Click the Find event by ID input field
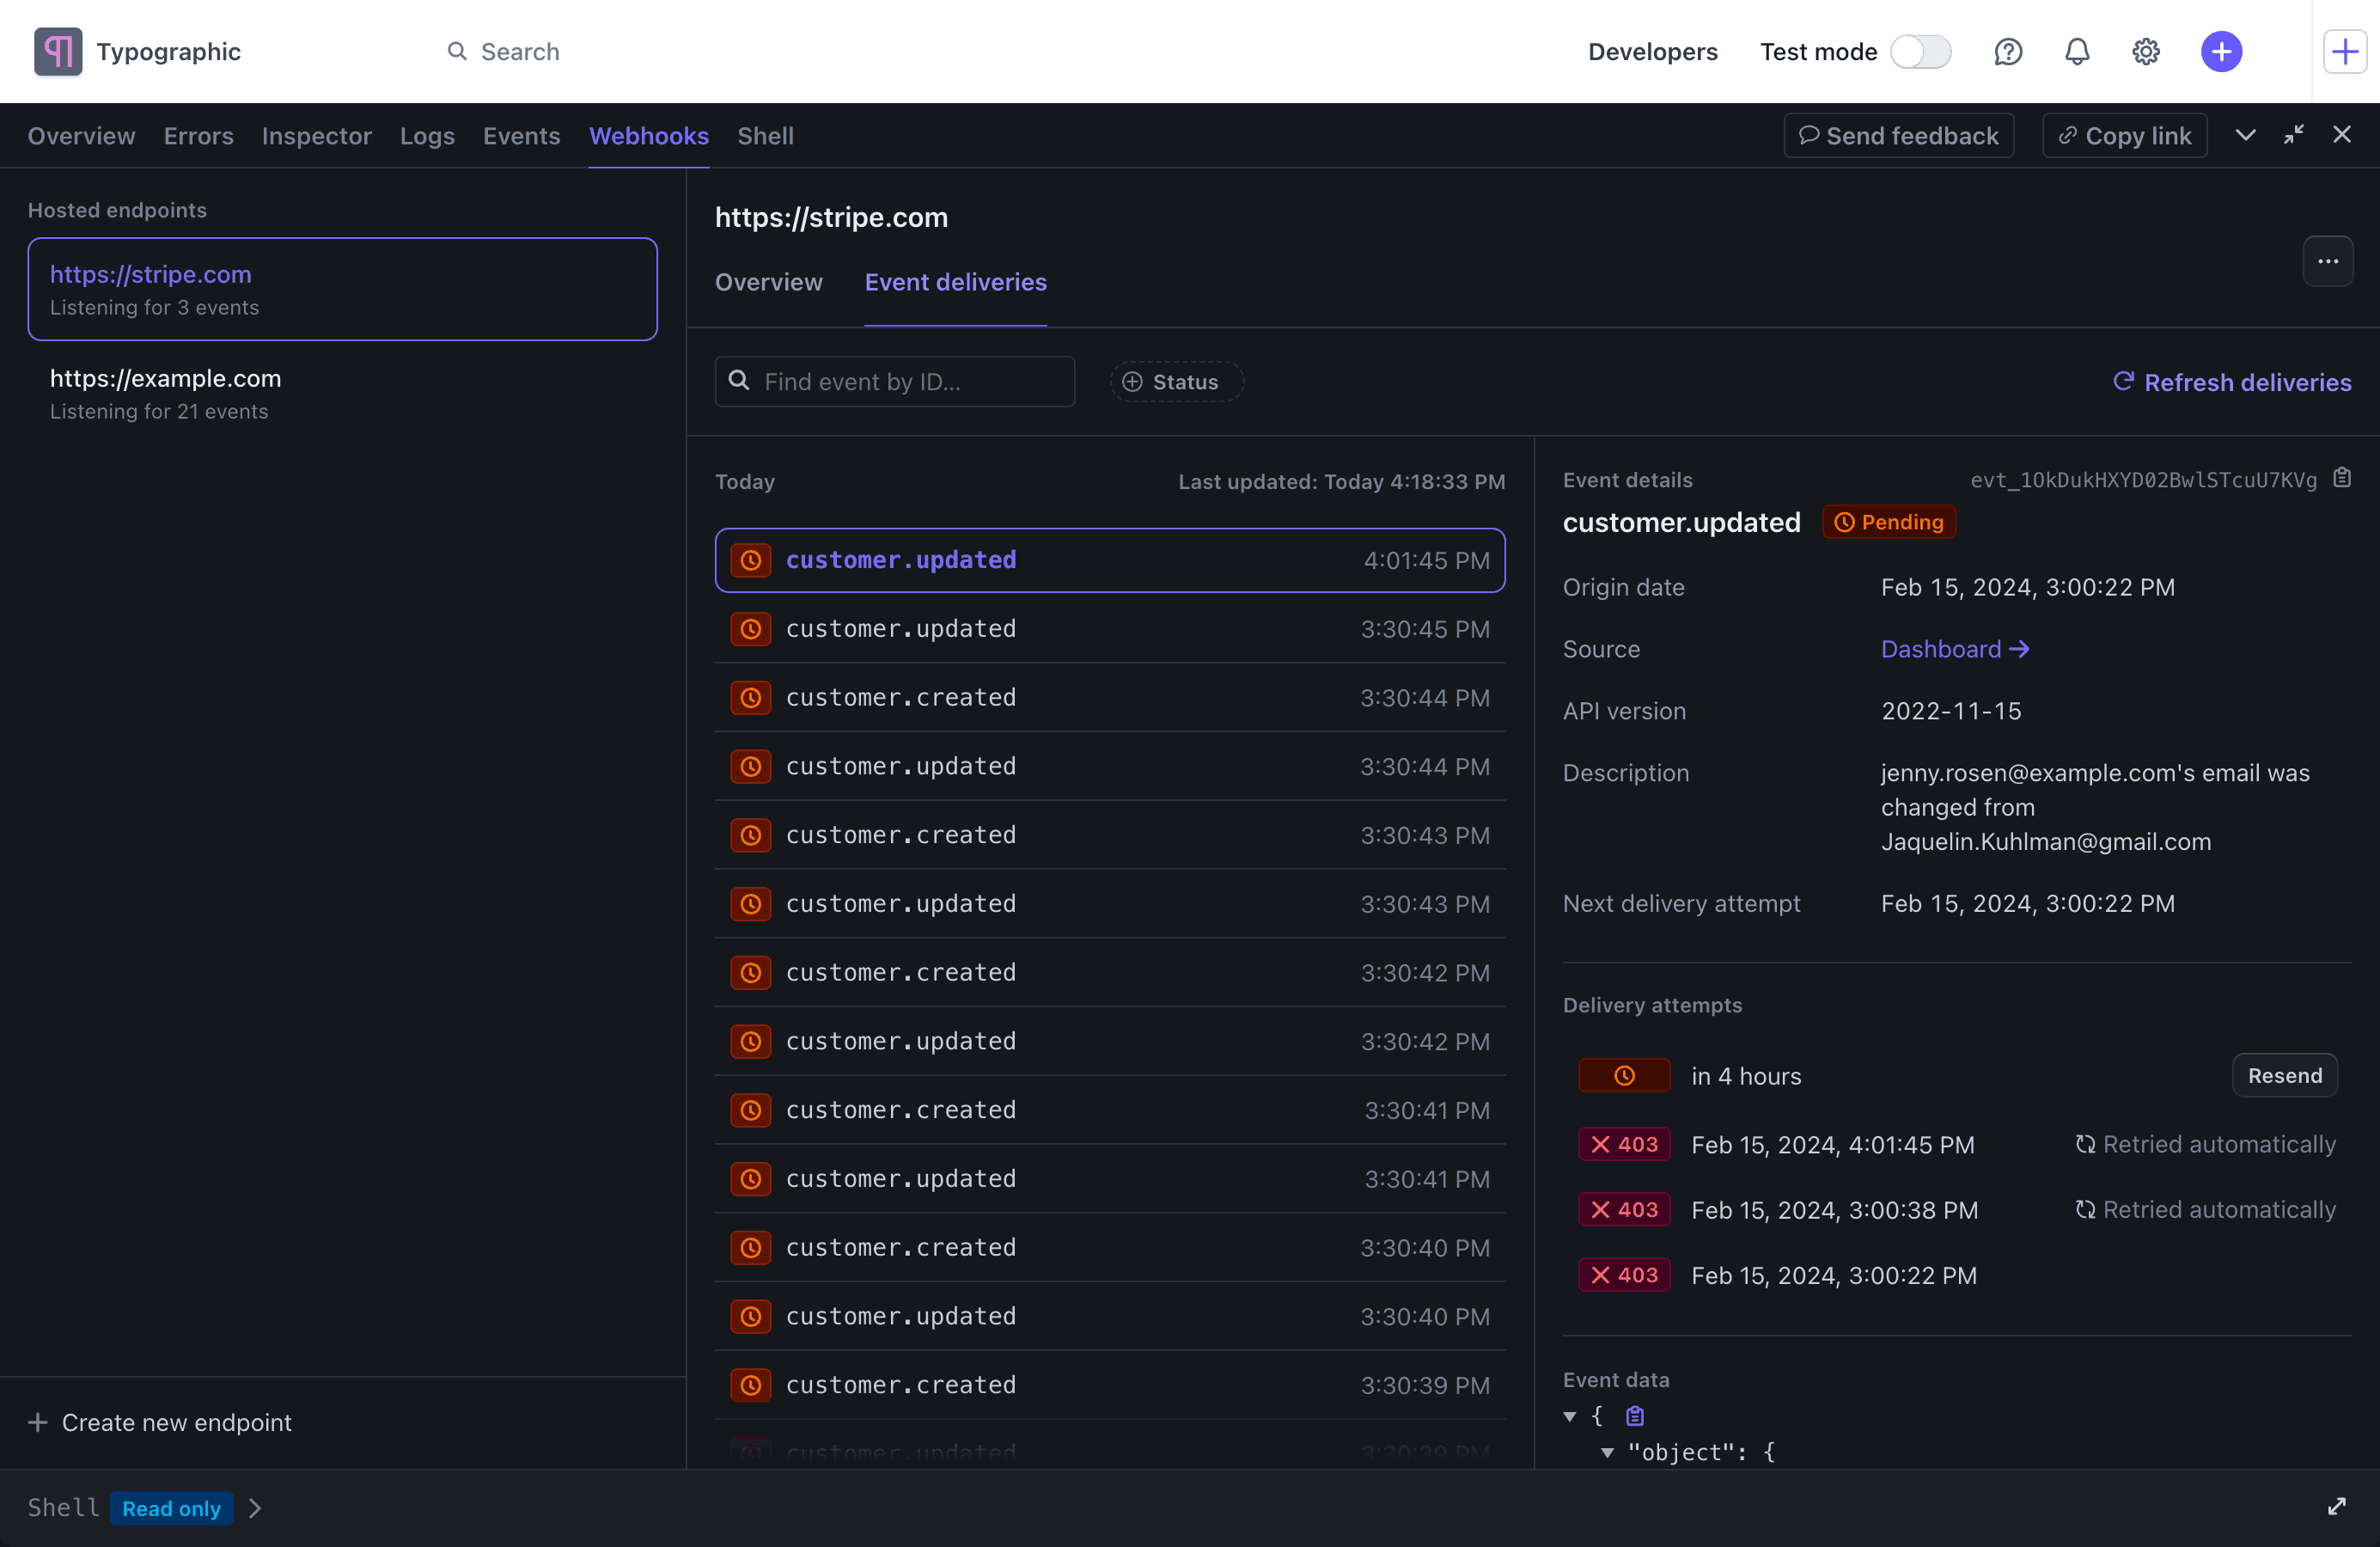 point(895,382)
